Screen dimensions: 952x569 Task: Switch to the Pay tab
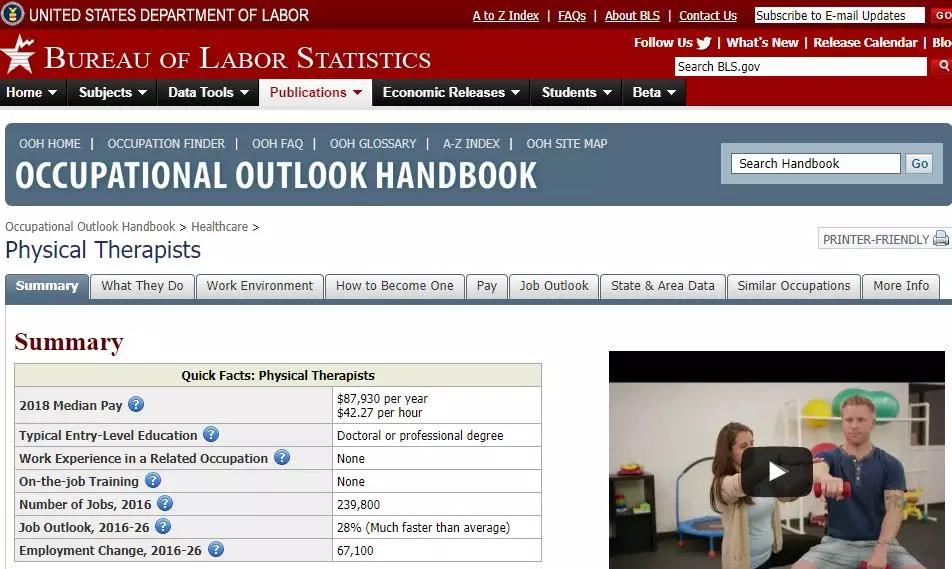(486, 286)
